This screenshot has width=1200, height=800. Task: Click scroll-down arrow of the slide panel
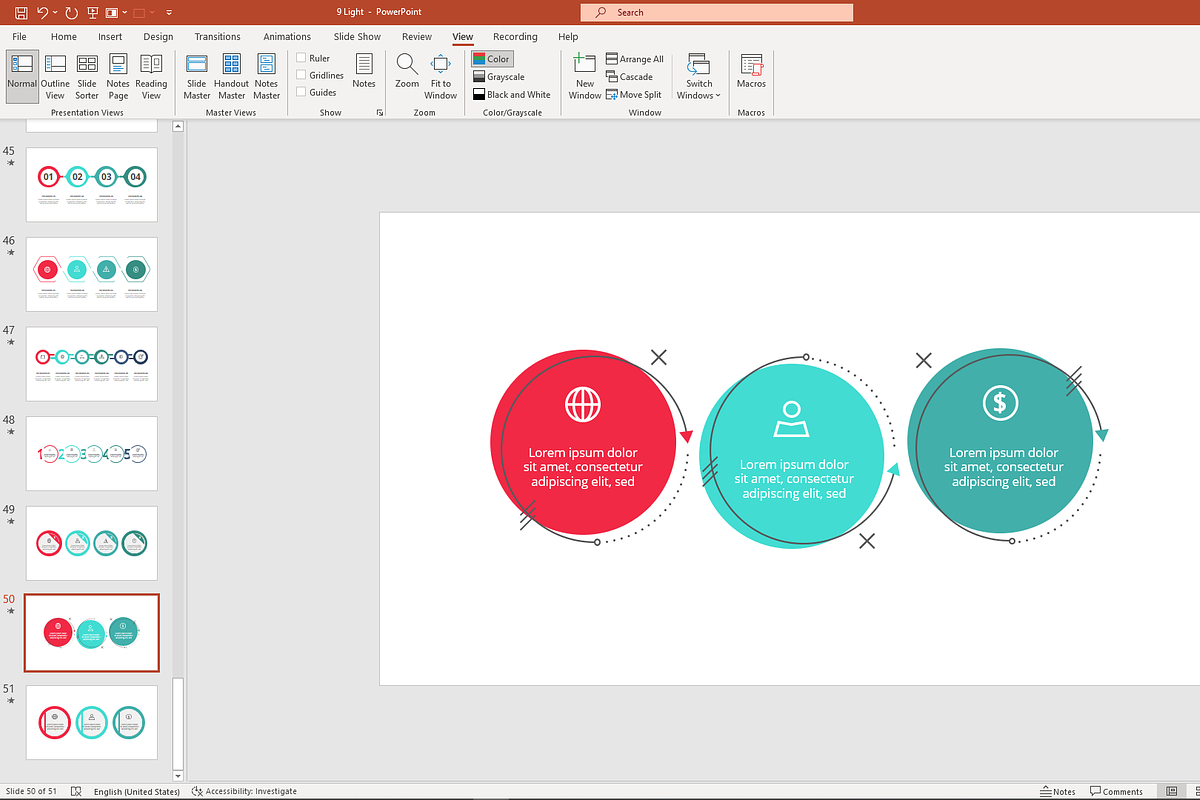(x=178, y=775)
